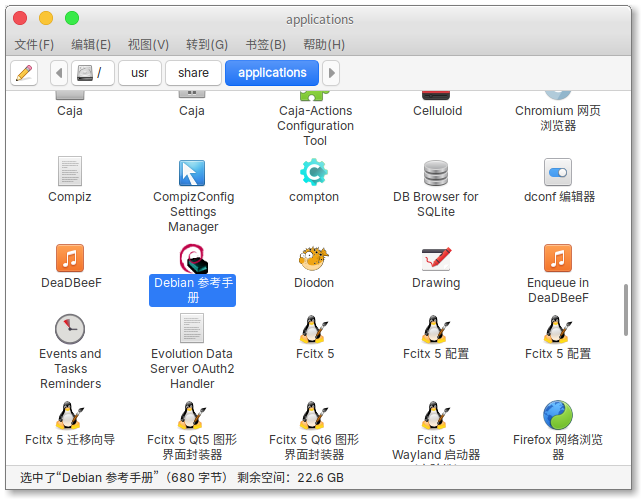641x499 pixels.
Task: Select Evolution Data Server OAuth2 Handler icon
Action: tap(192, 328)
